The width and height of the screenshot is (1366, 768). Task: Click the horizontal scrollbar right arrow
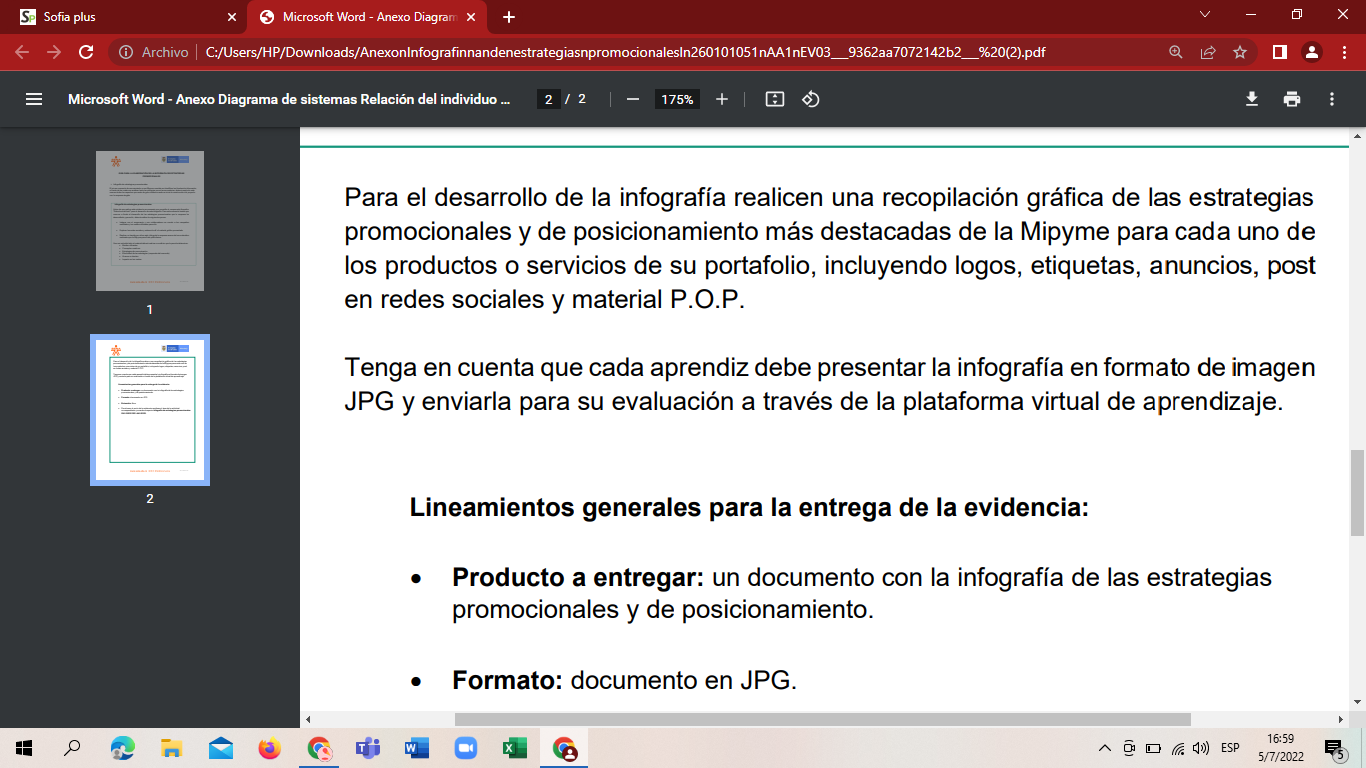pos(1340,719)
